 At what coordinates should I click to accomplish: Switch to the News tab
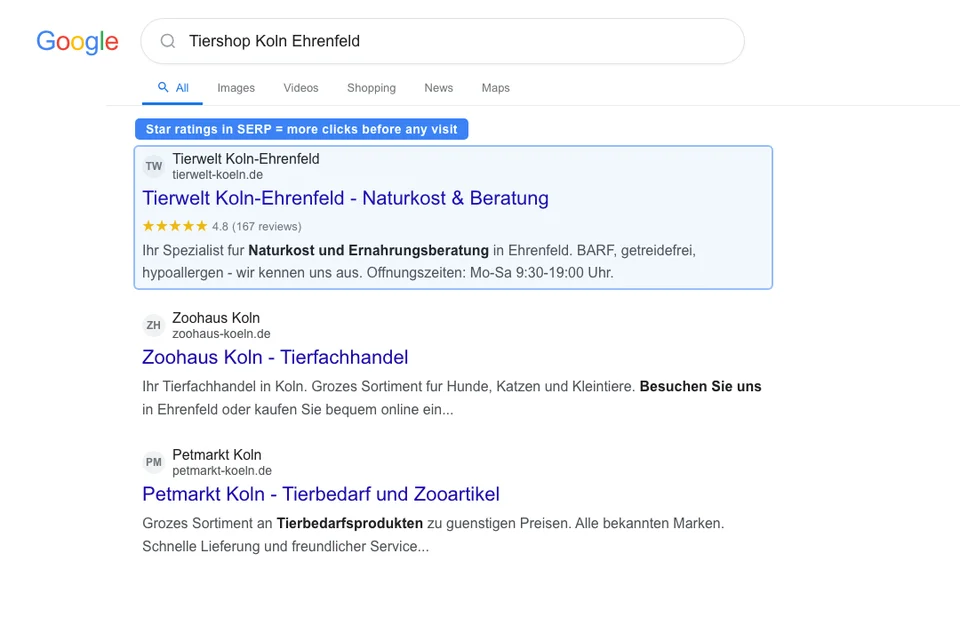pos(438,88)
